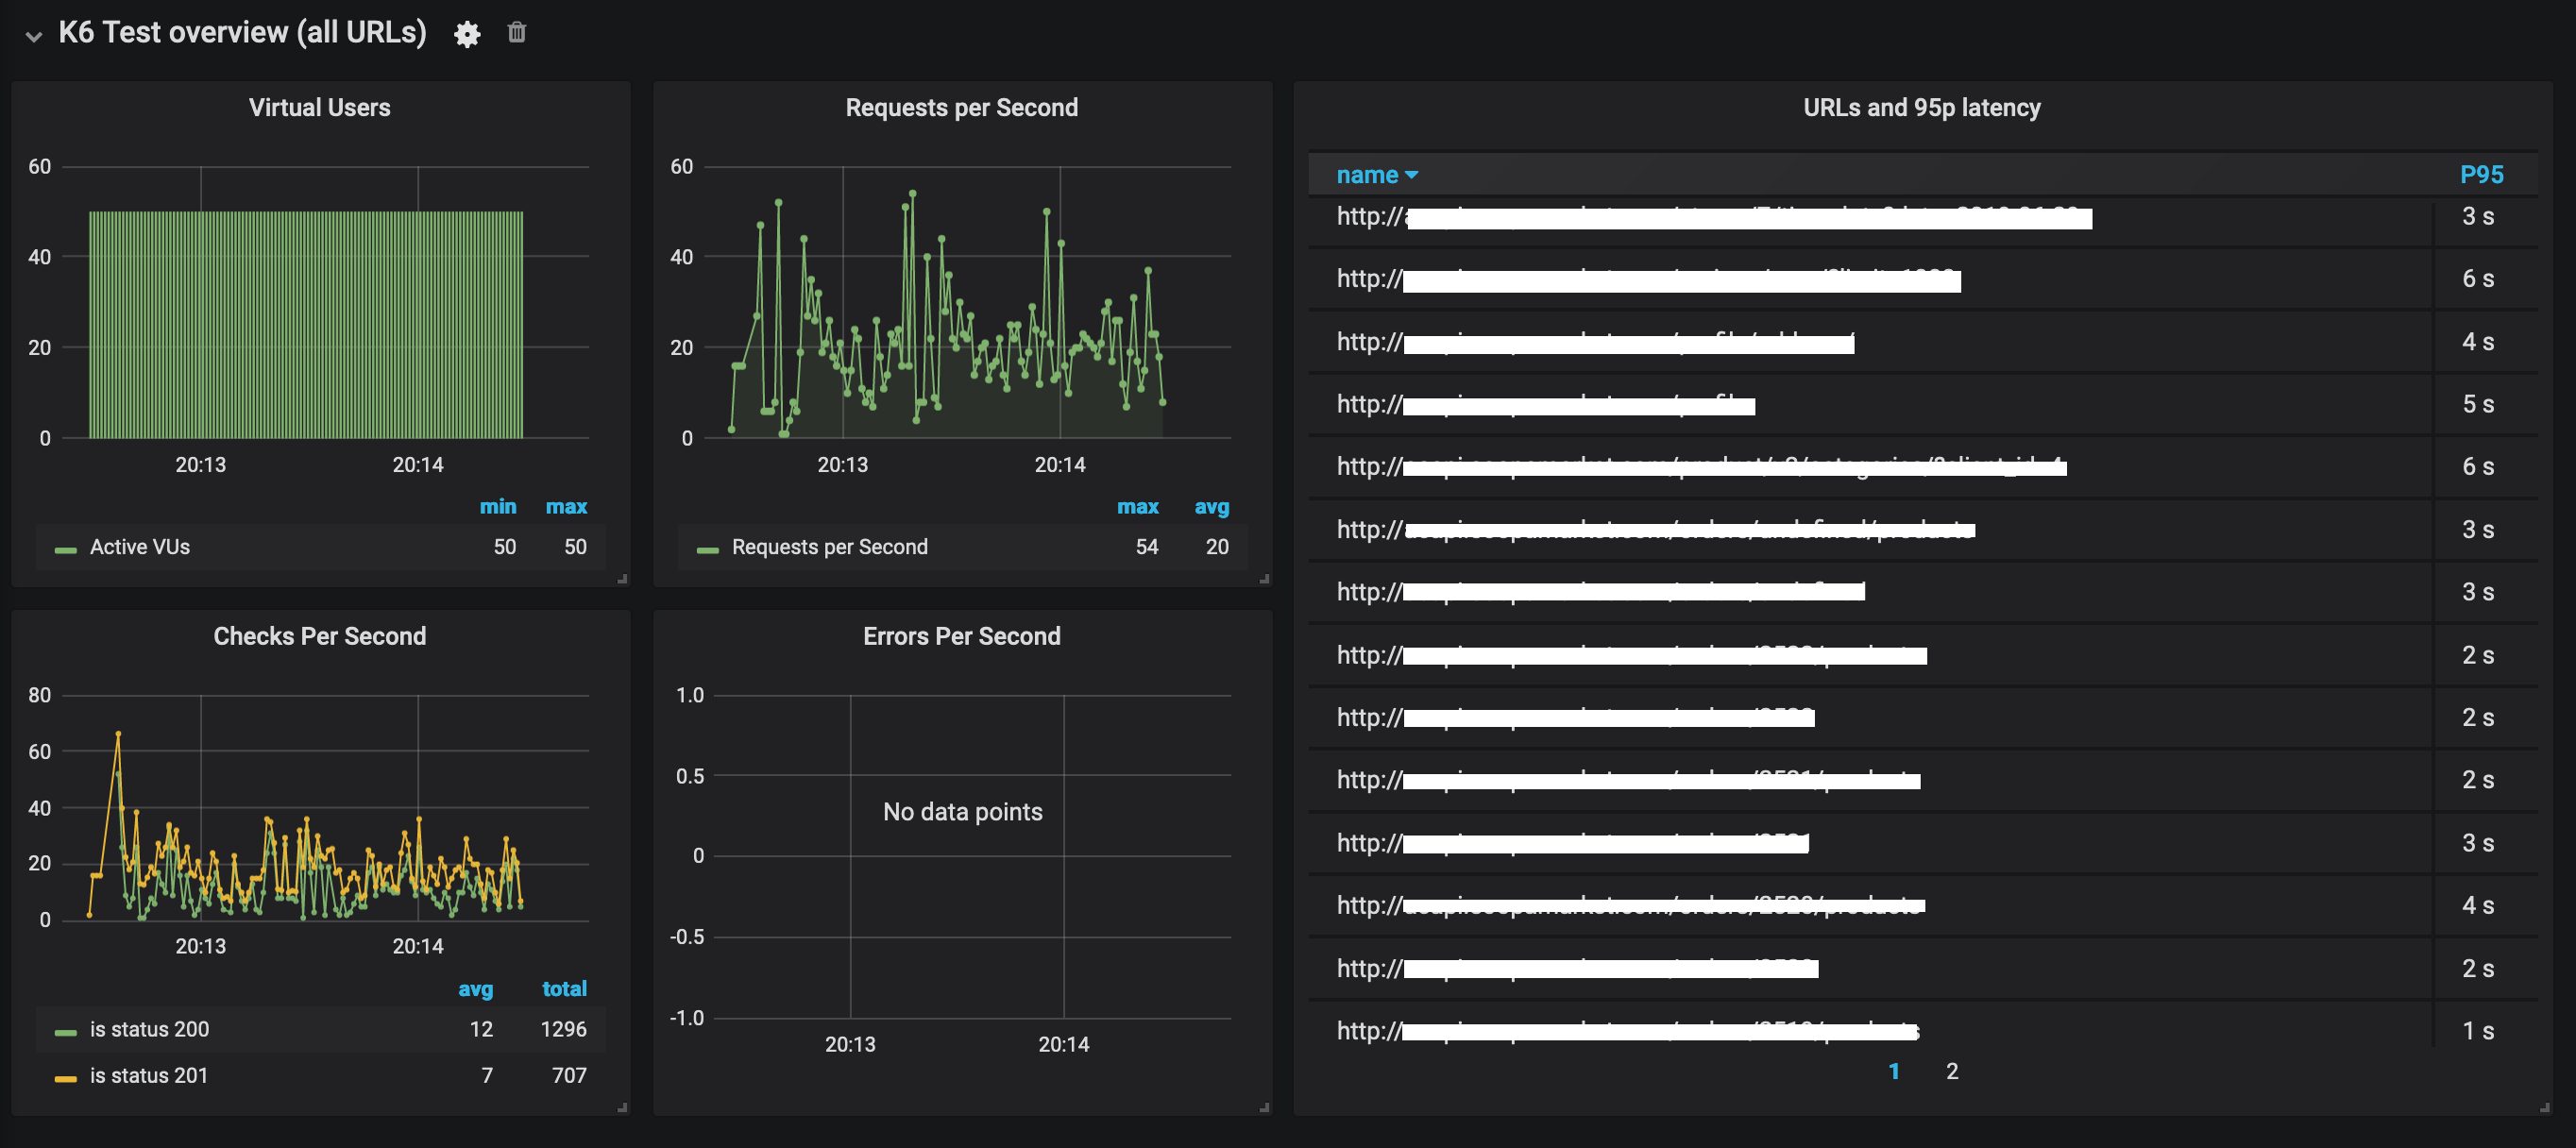Viewport: 2576px width, 1148px height.
Task: Sort Checks legend by total column
Action: pos(564,989)
